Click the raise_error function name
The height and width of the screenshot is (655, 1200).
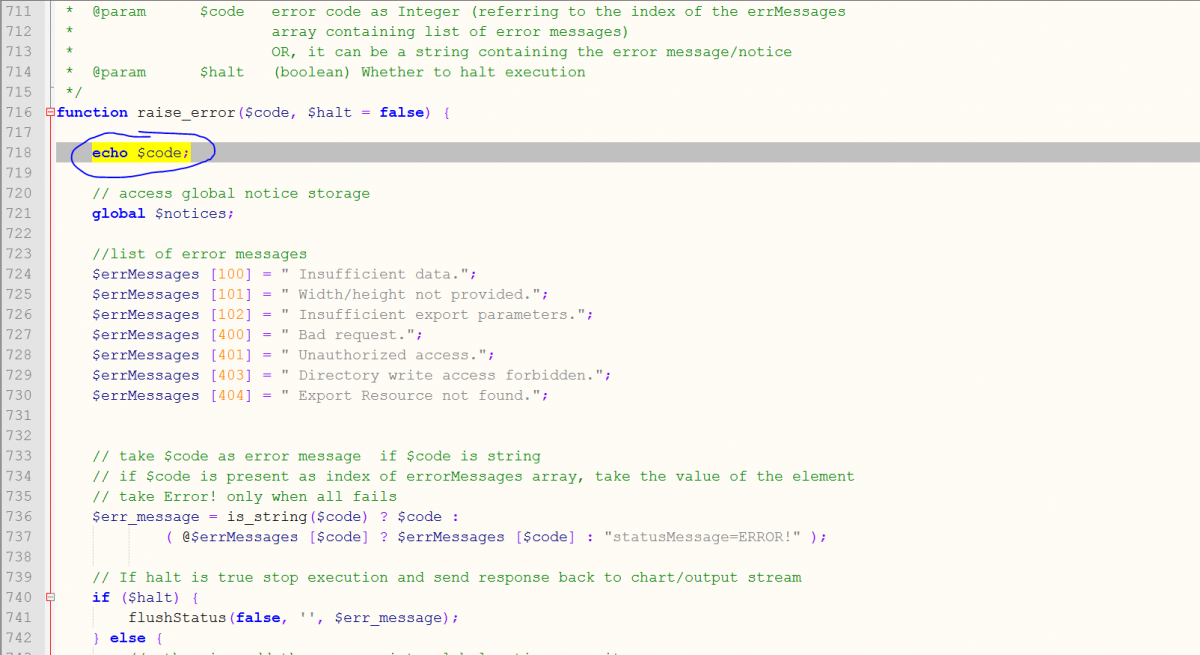coord(186,113)
